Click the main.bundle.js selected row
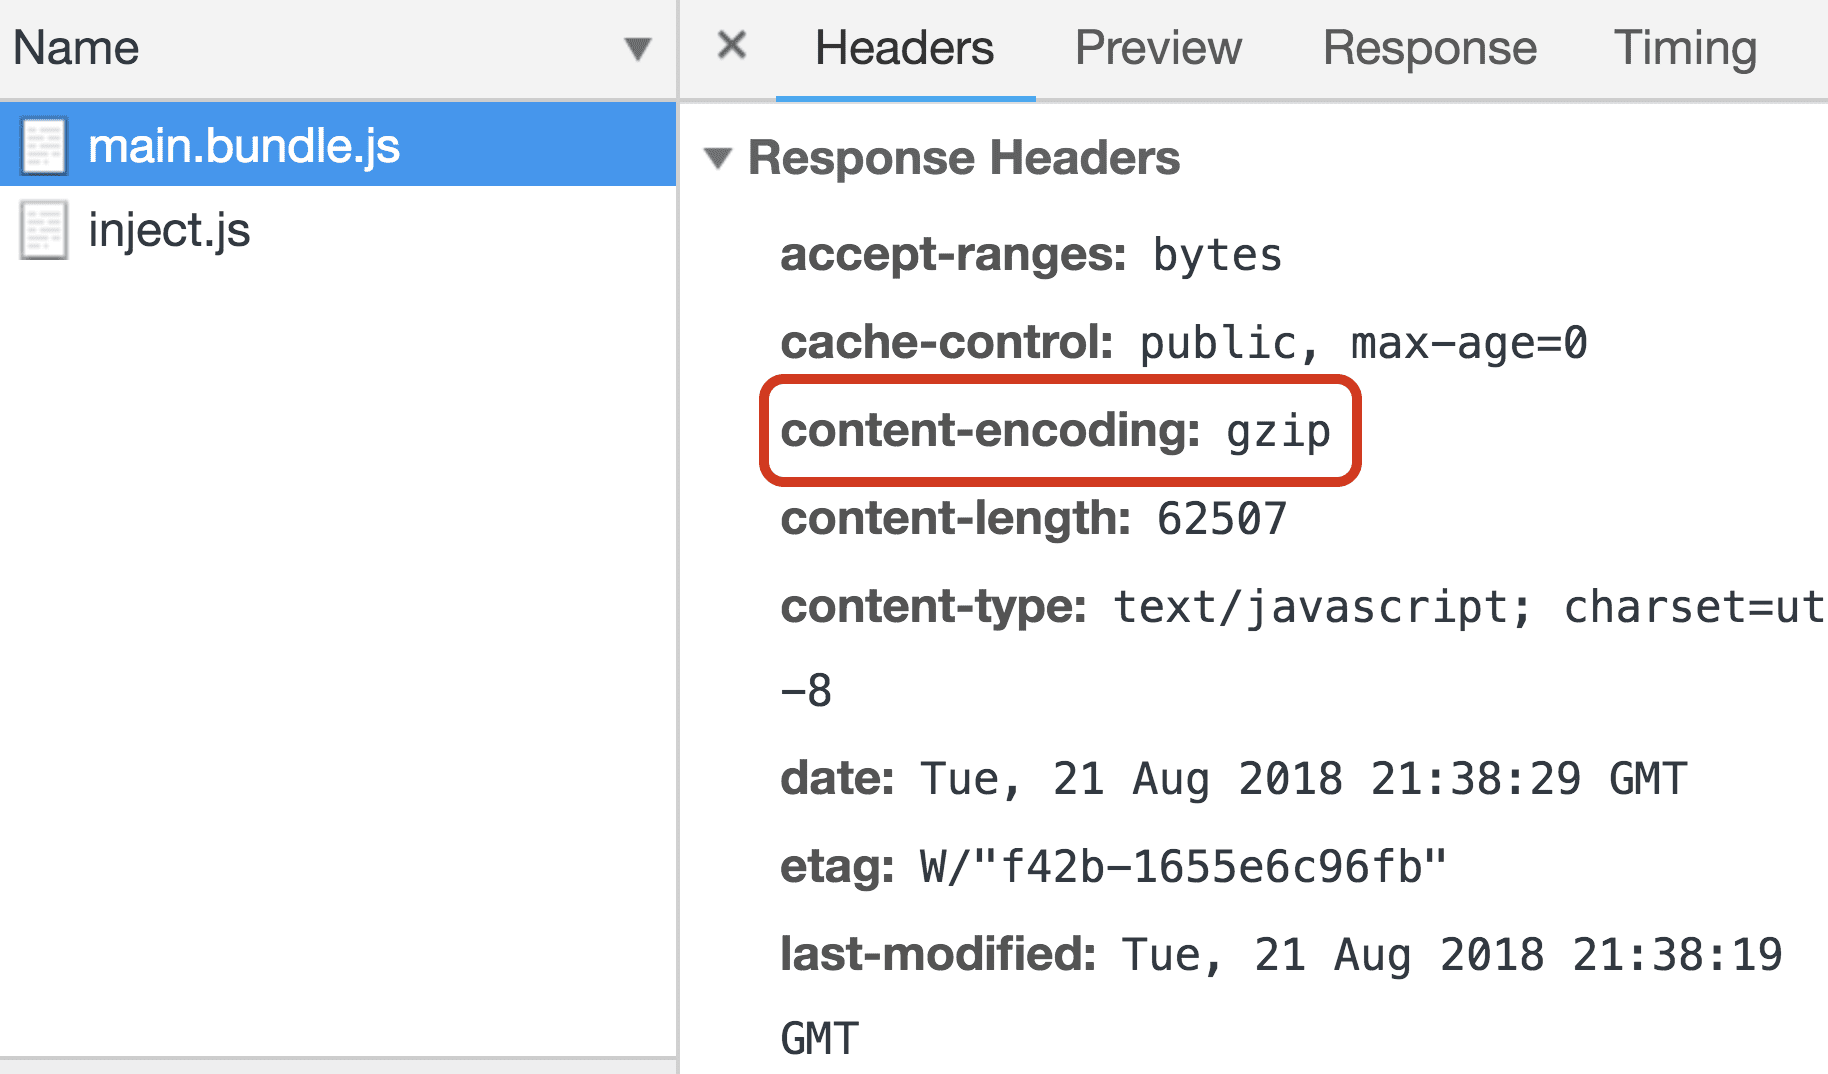 point(300,144)
